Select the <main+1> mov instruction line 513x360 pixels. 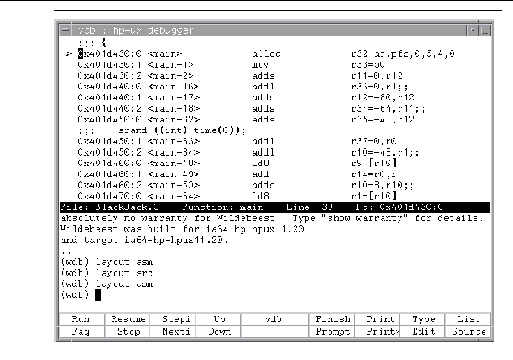point(231,65)
